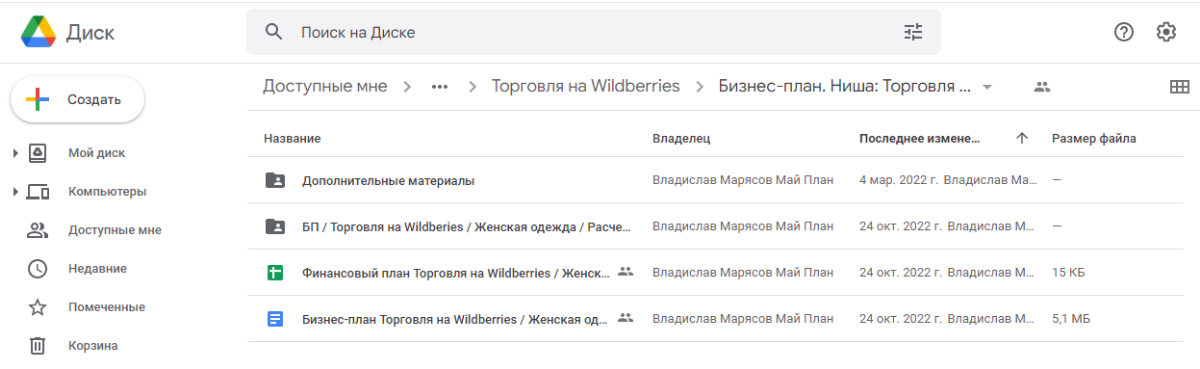Screen dimensions: 1200x369
Task: Sort by Название column header
Action: coord(292,138)
